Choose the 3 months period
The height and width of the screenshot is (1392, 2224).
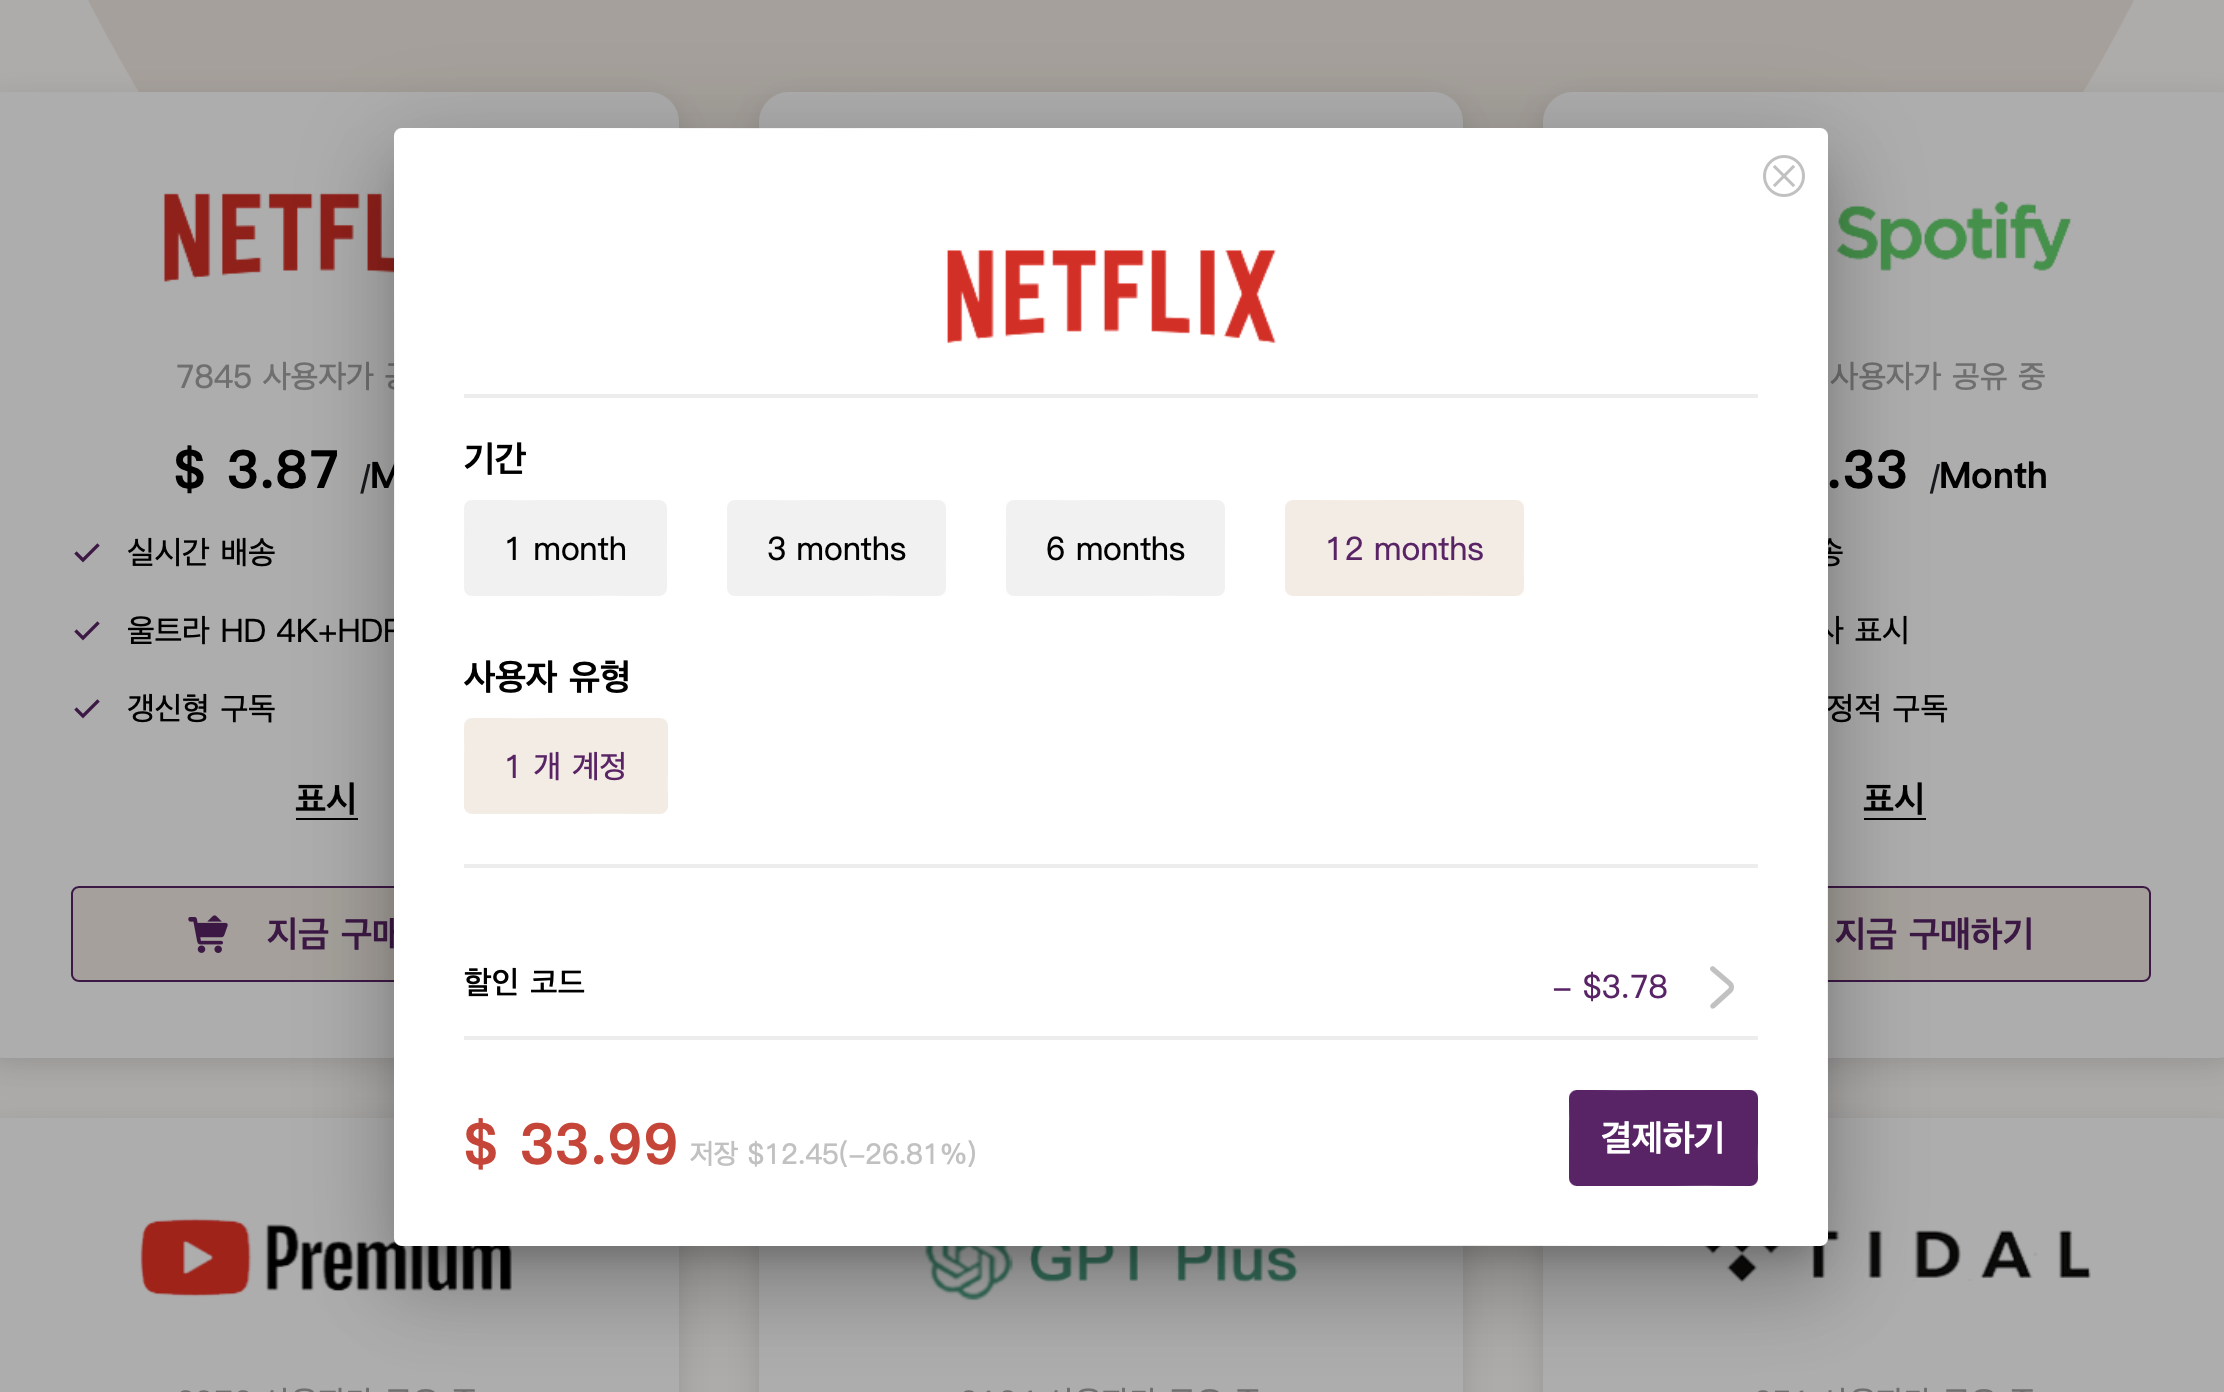(836, 548)
